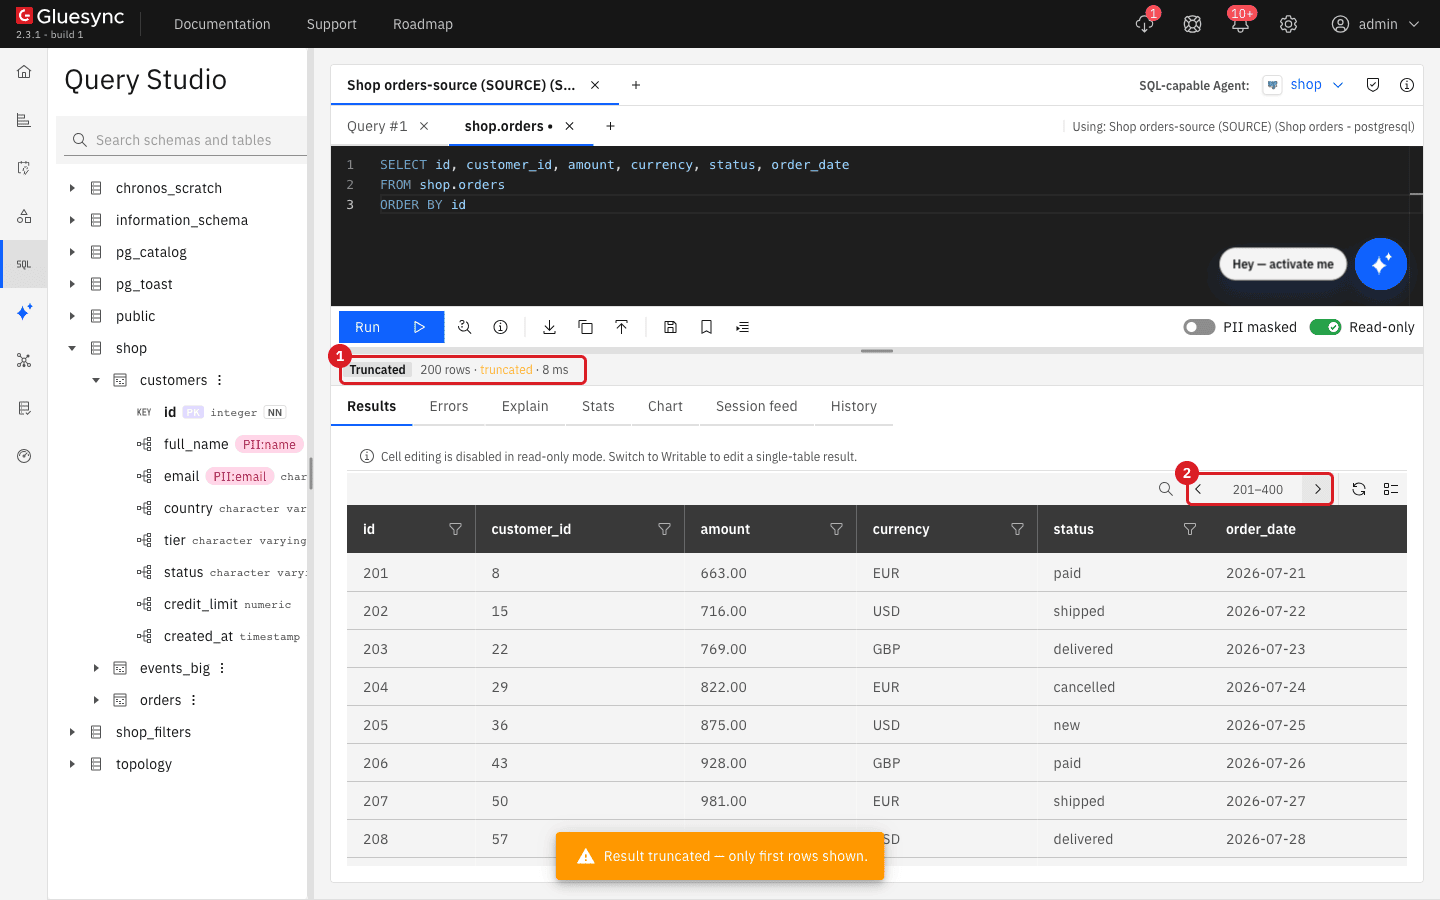Open the AI sparkle sidebar icon
1440x900 pixels.
point(24,312)
